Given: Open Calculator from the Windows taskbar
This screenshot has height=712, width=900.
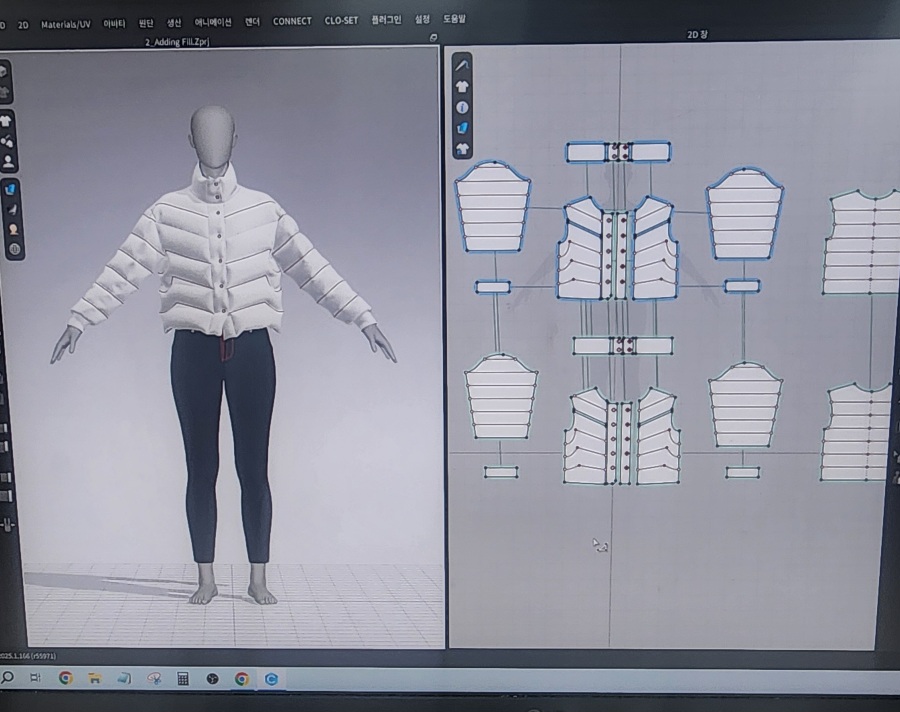Looking at the screenshot, I should click(183, 678).
